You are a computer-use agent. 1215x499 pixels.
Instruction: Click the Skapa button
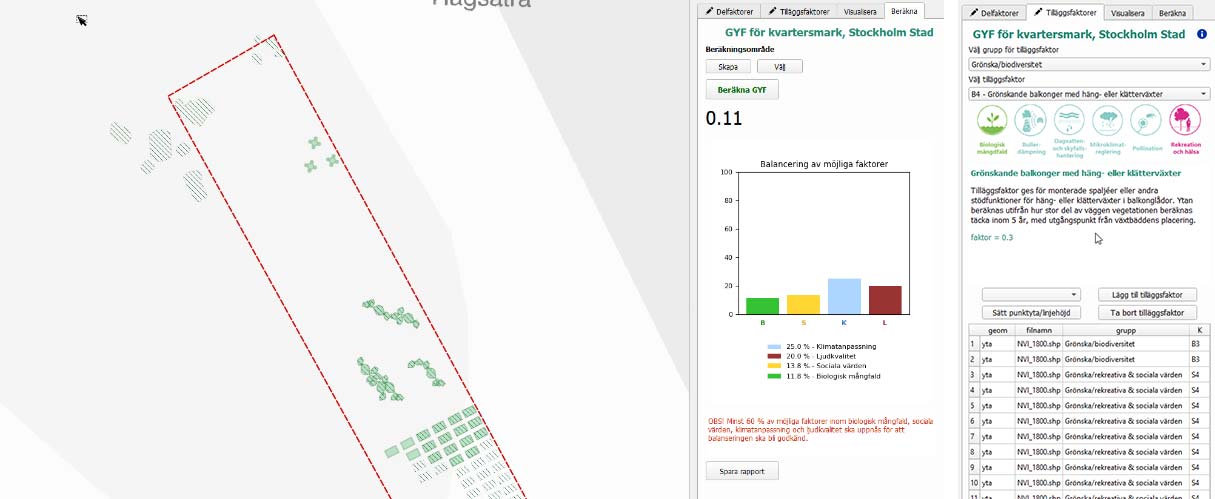click(x=728, y=67)
